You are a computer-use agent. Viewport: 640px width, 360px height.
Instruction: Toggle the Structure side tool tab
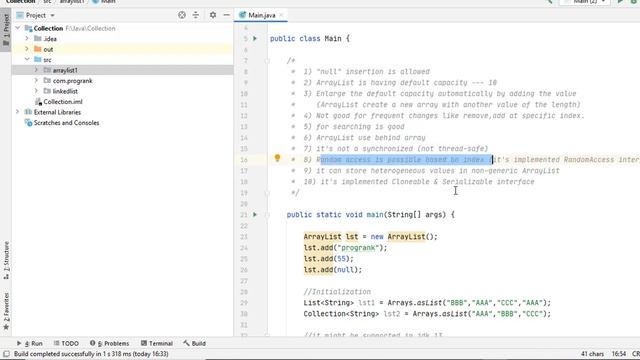point(6,260)
